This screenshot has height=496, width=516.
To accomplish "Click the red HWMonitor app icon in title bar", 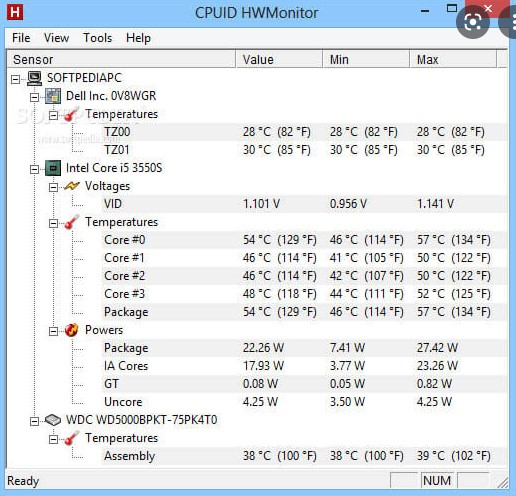I will pyautogui.click(x=15, y=12).
